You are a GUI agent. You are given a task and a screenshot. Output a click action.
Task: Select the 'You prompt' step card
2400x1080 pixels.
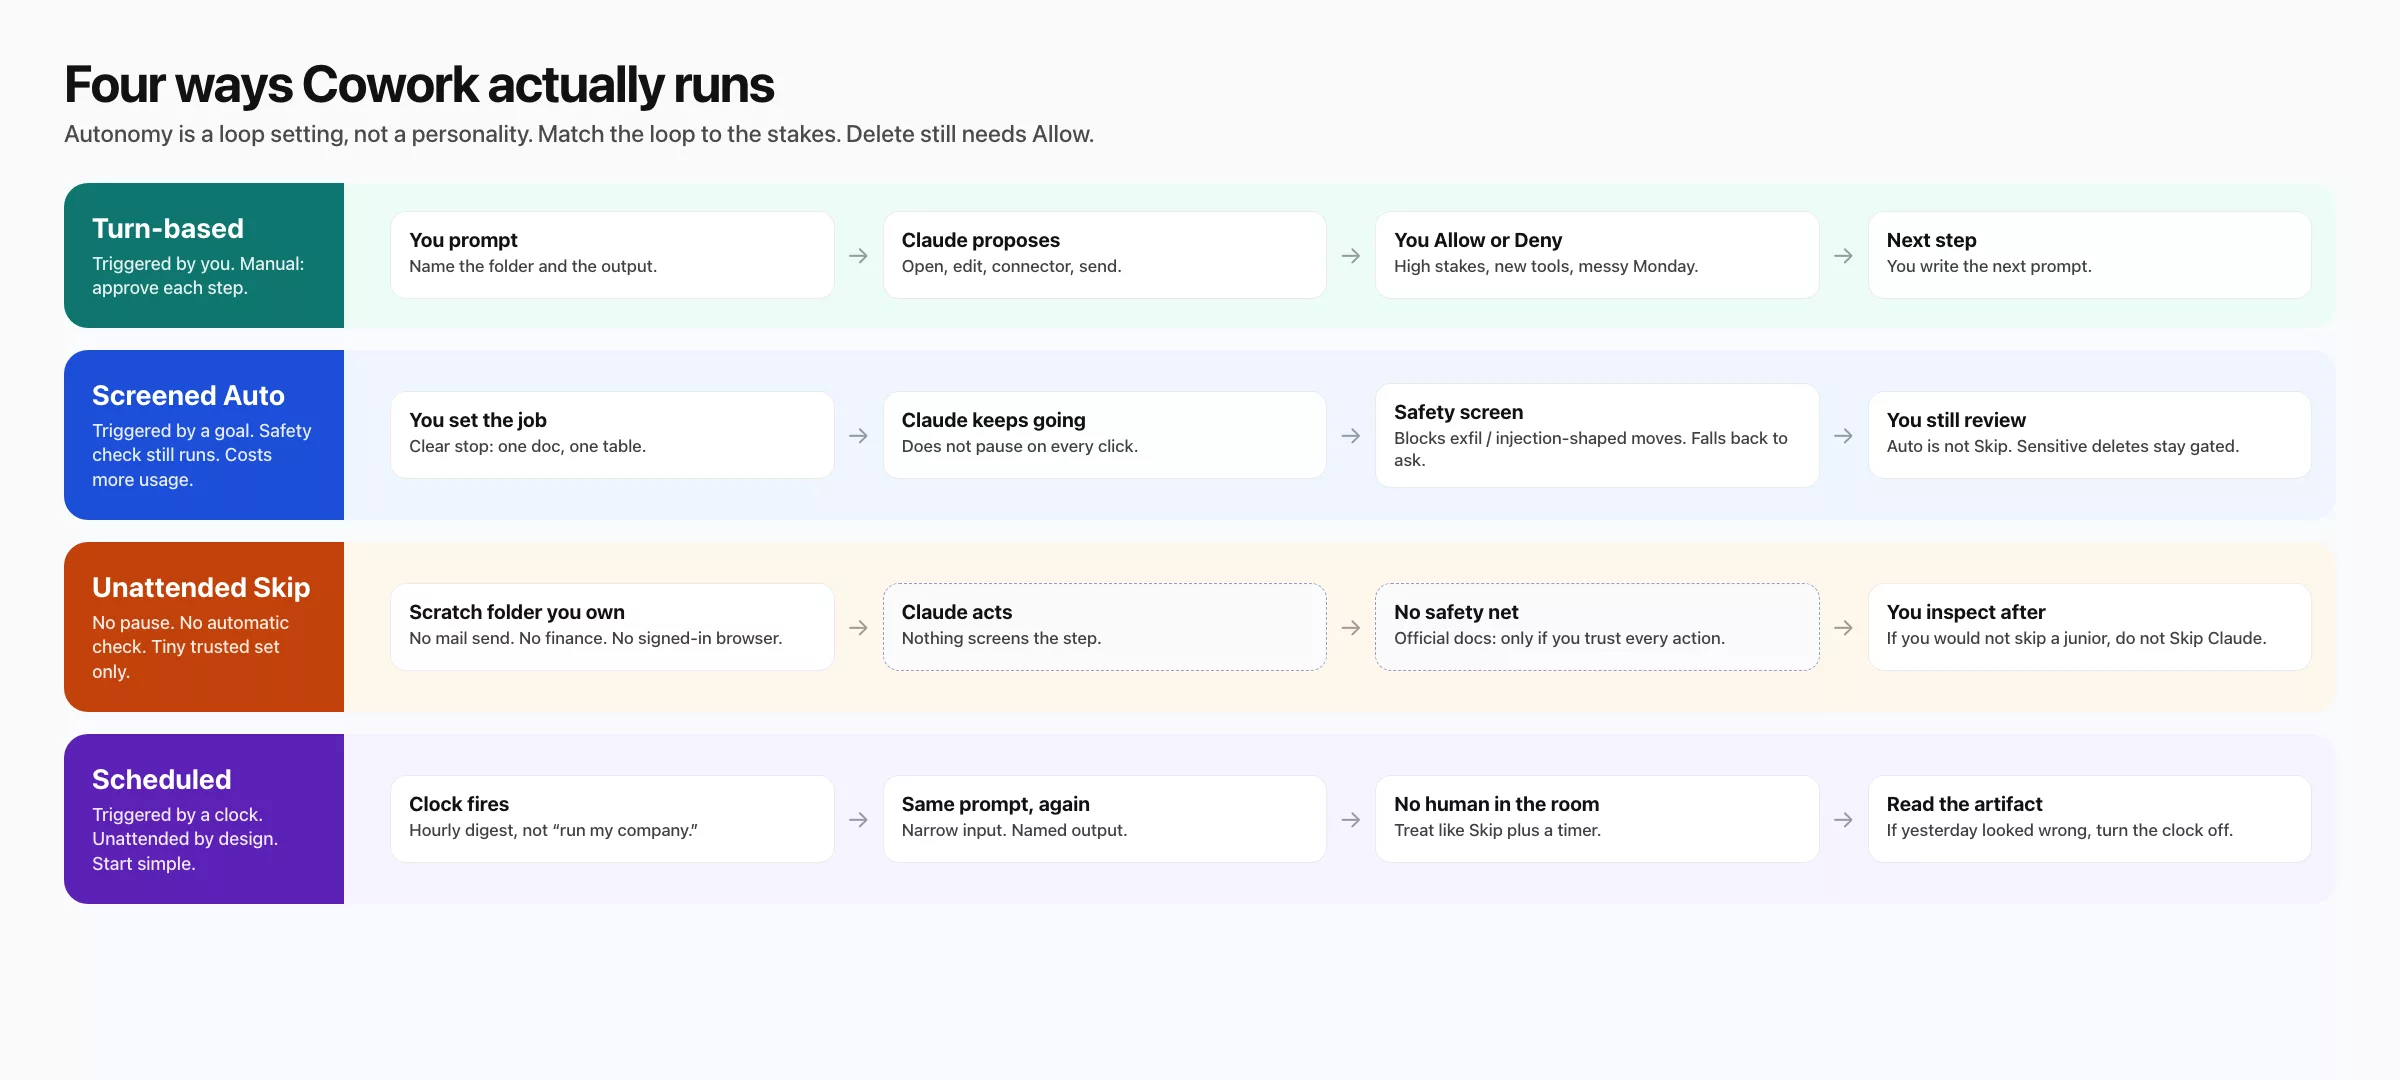[612, 255]
